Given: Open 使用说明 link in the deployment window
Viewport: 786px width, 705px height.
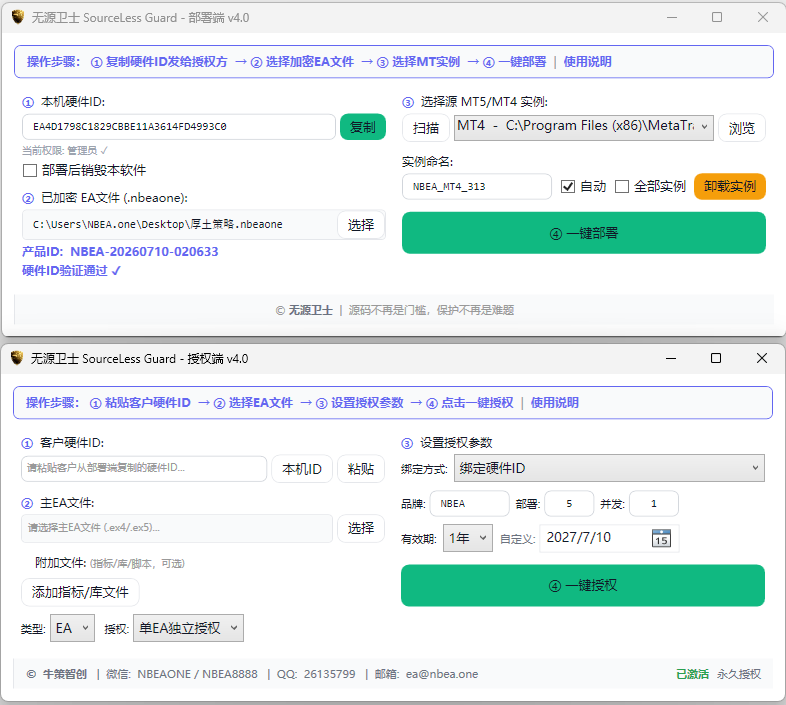Looking at the screenshot, I should [587, 62].
